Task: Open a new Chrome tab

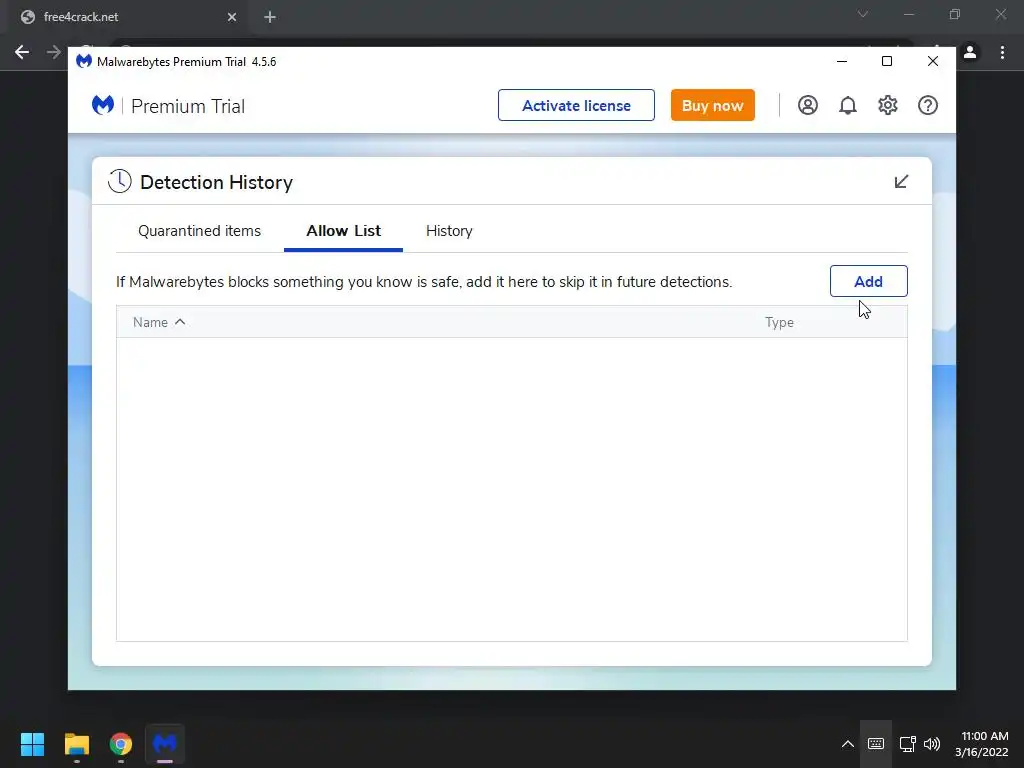Action: 270,17
